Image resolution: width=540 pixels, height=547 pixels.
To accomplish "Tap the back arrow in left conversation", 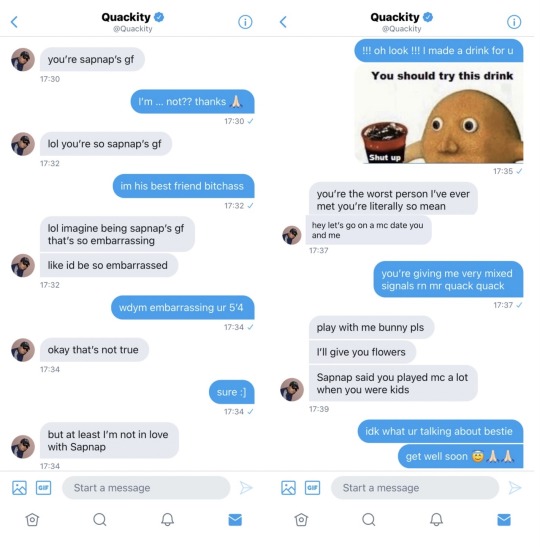I will coord(14,22).
